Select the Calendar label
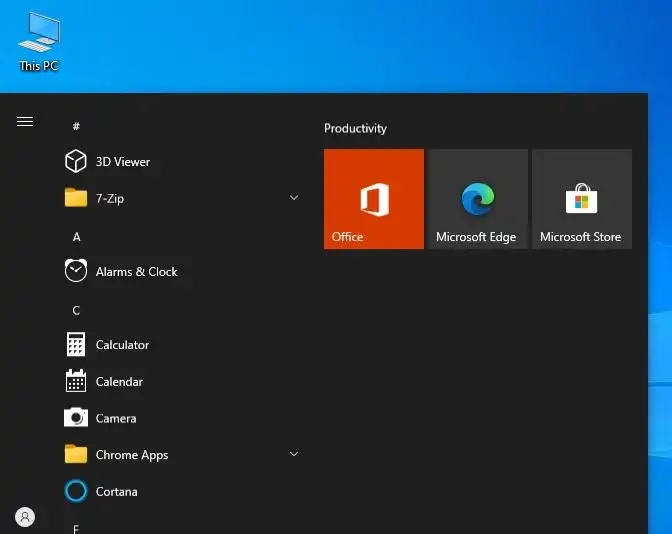Viewport: 672px width, 534px height. [x=120, y=382]
